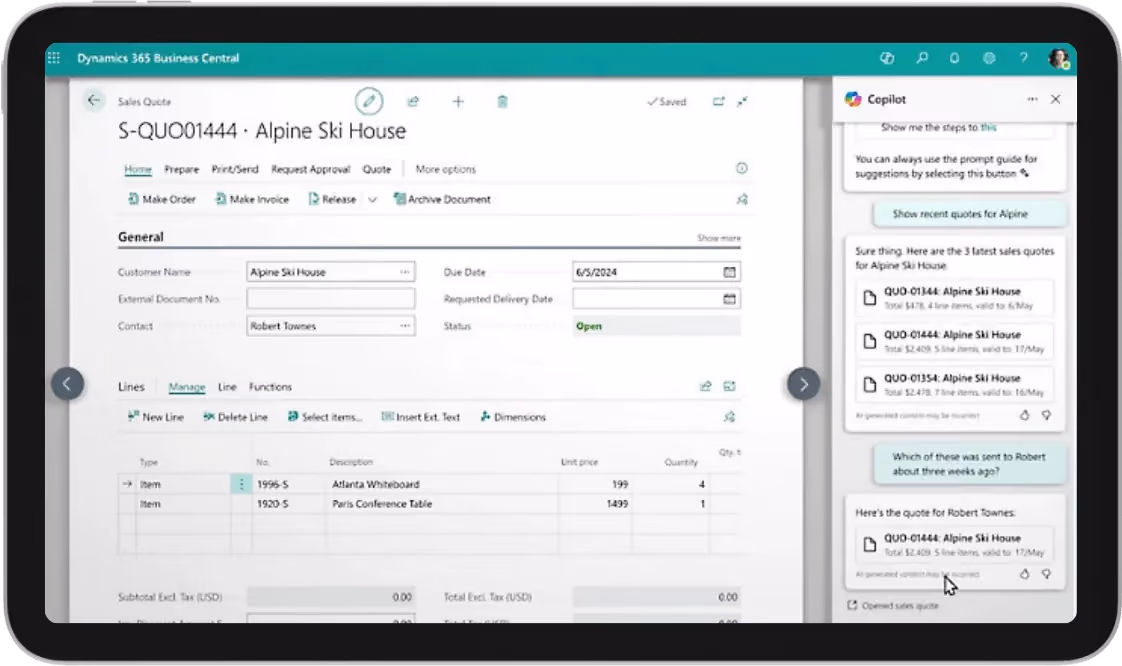Screen dimensions: 1122x666
Task: Expand the Release dropdown chevron
Action: tap(372, 200)
